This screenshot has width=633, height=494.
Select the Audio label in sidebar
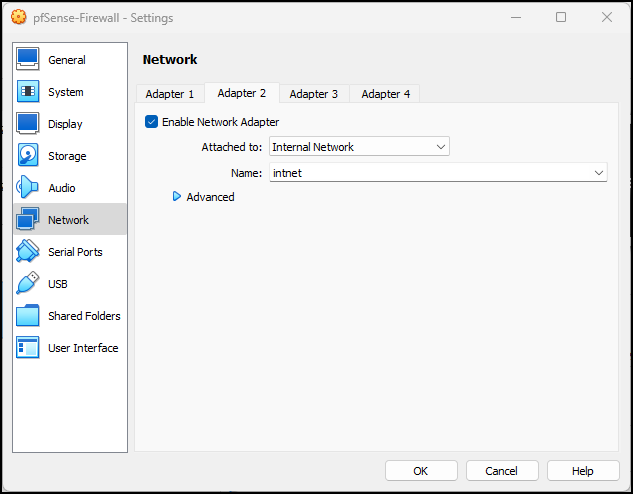(62, 188)
